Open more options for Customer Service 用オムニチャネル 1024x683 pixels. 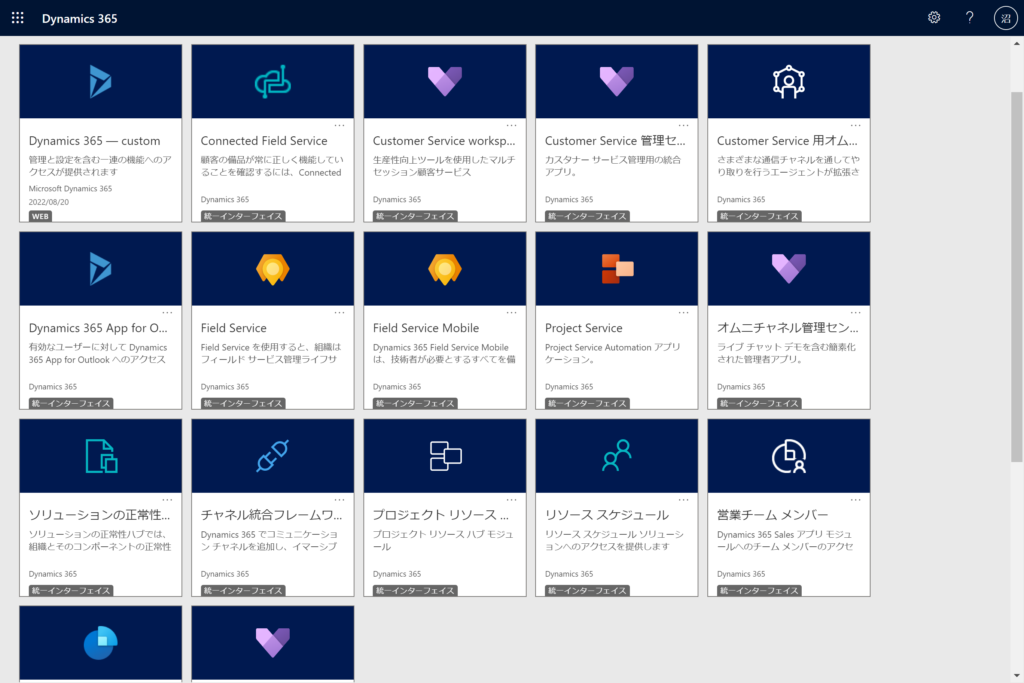coord(856,125)
